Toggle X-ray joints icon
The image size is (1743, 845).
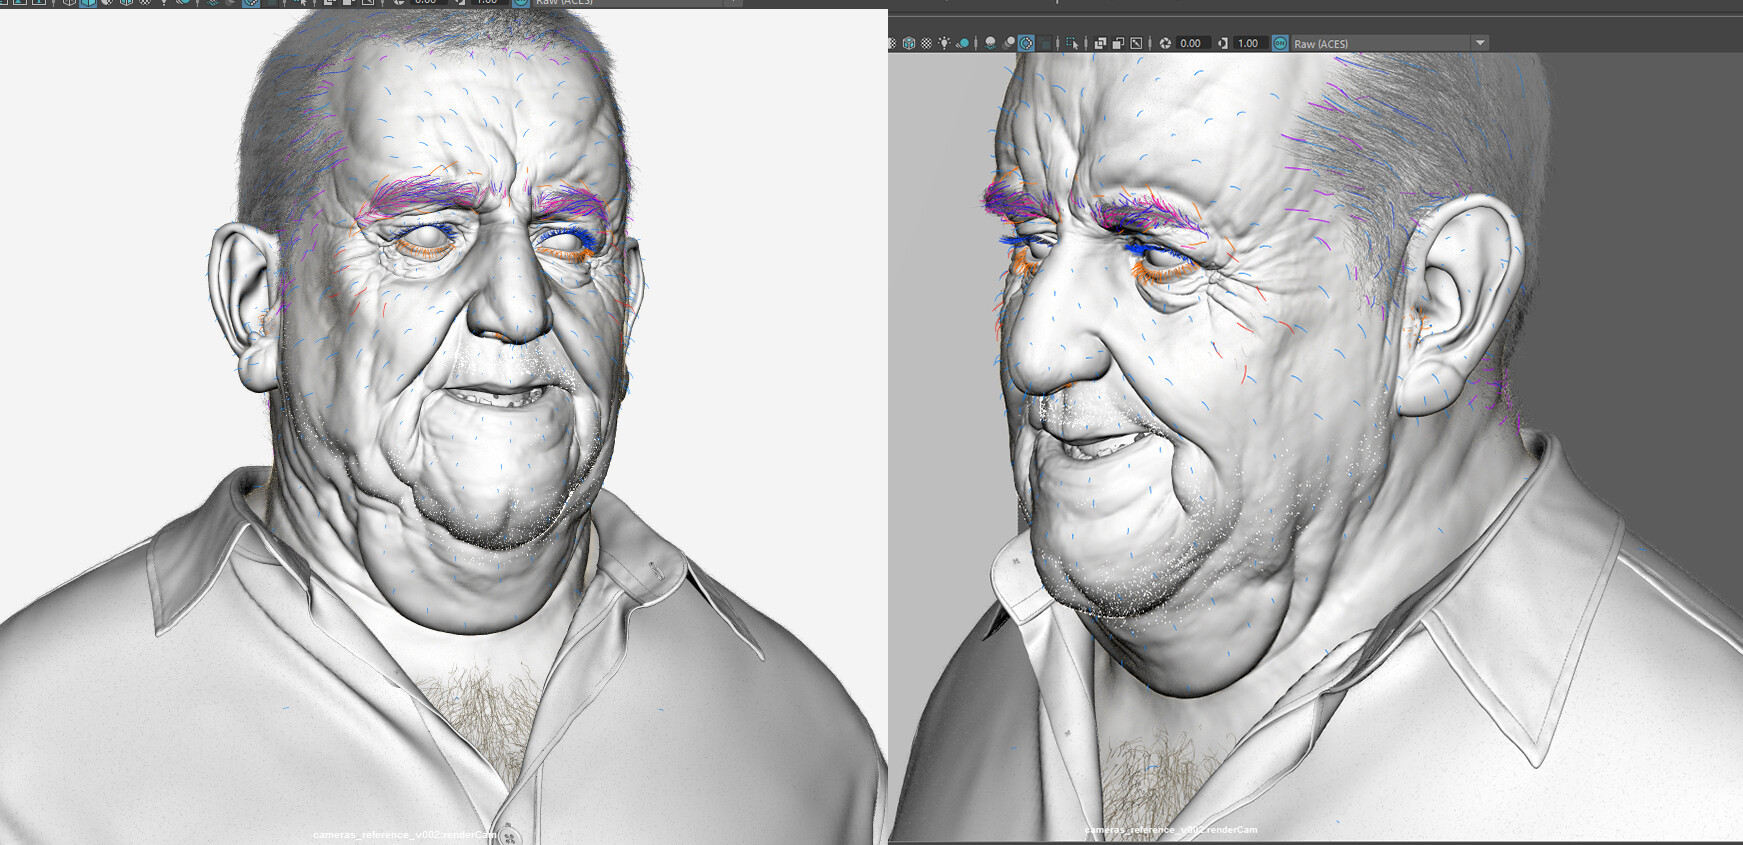(x=1136, y=43)
